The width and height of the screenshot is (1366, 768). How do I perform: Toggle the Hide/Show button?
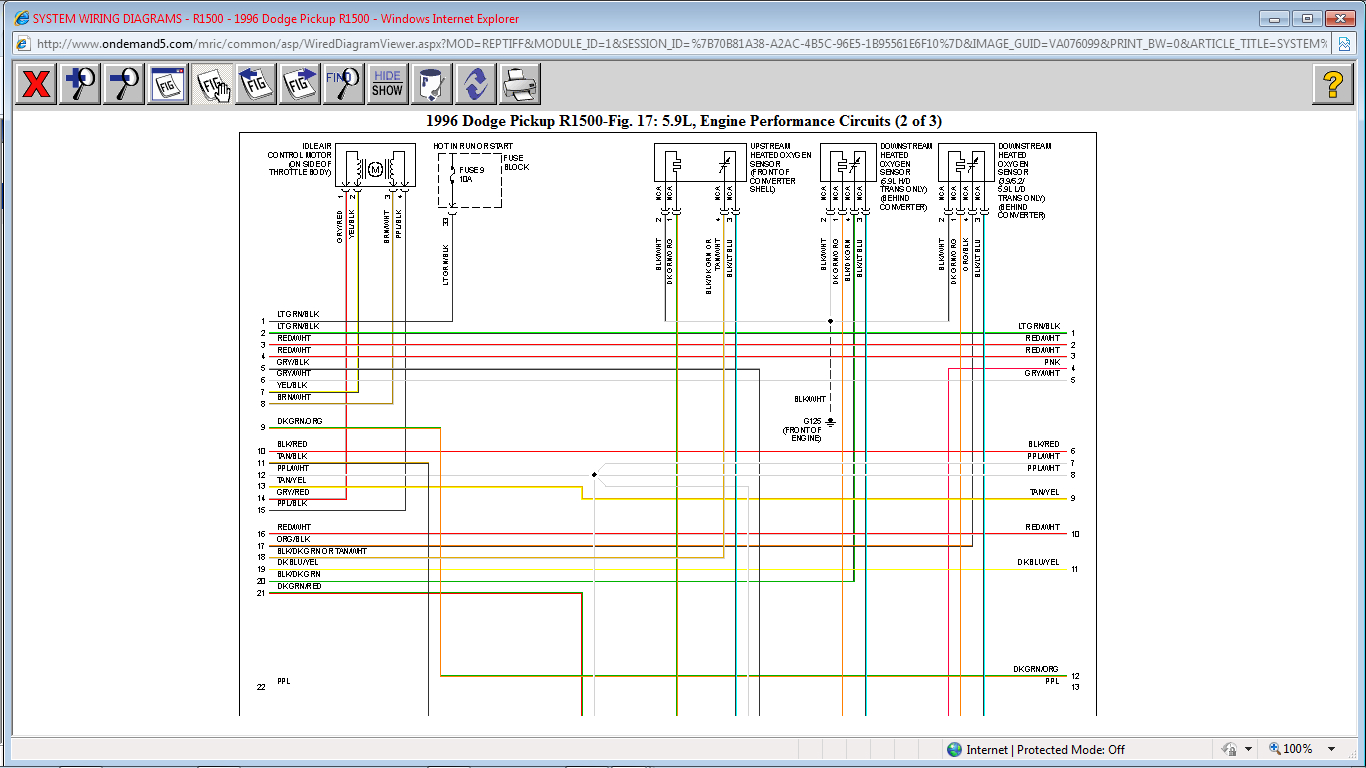coord(387,84)
